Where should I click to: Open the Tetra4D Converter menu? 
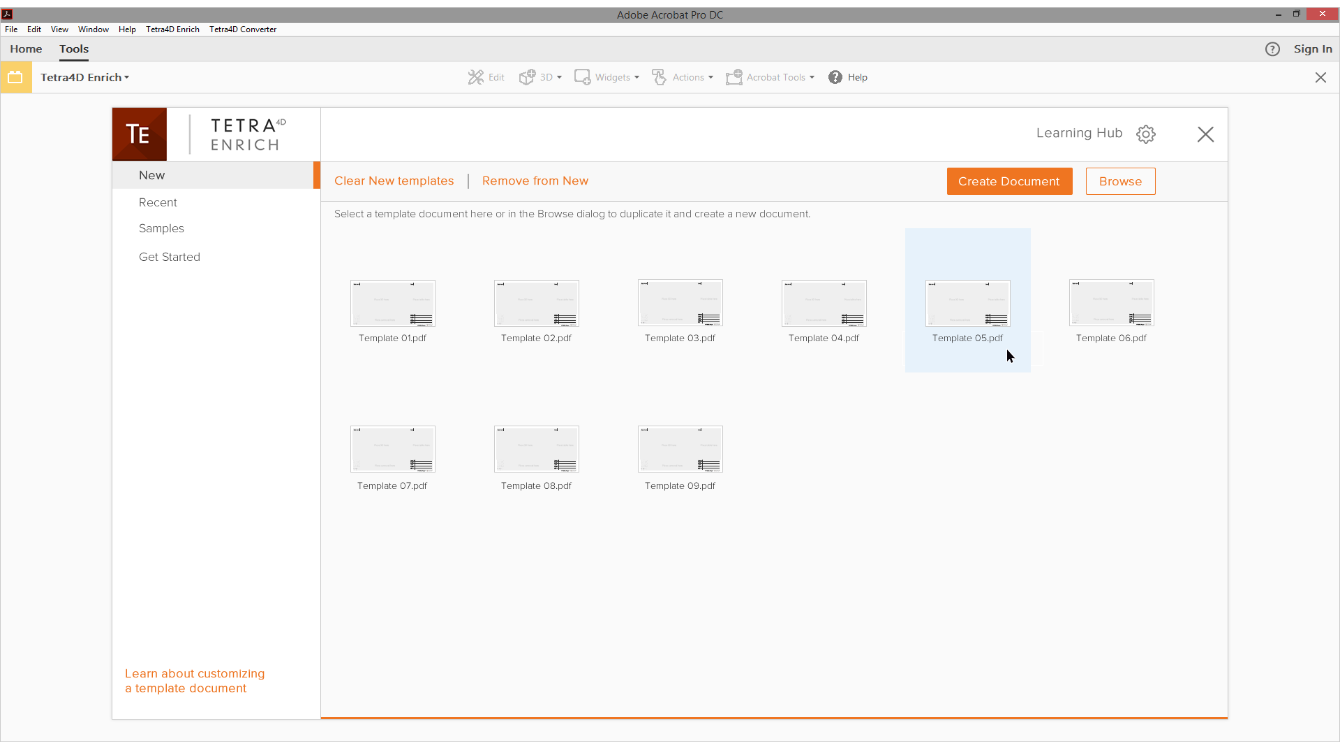(x=243, y=29)
